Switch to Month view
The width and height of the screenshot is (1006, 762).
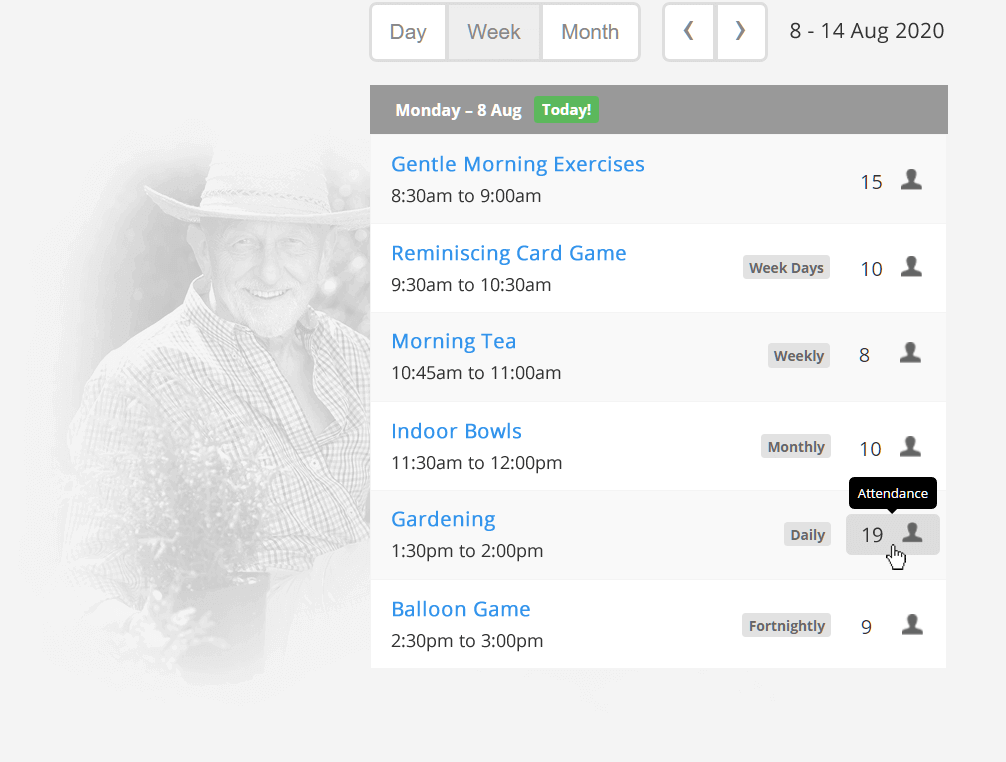coord(590,32)
